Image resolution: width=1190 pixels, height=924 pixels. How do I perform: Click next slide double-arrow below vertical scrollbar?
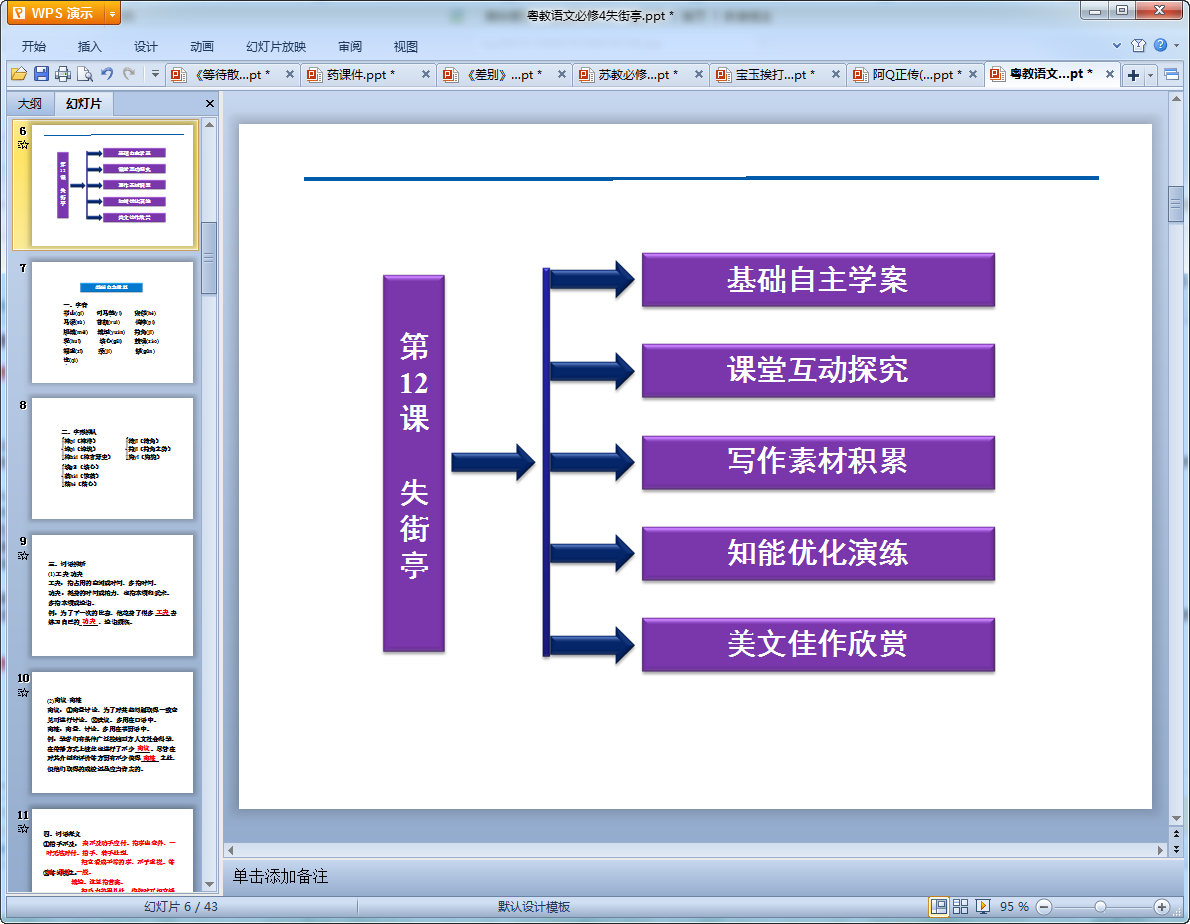point(1176,850)
